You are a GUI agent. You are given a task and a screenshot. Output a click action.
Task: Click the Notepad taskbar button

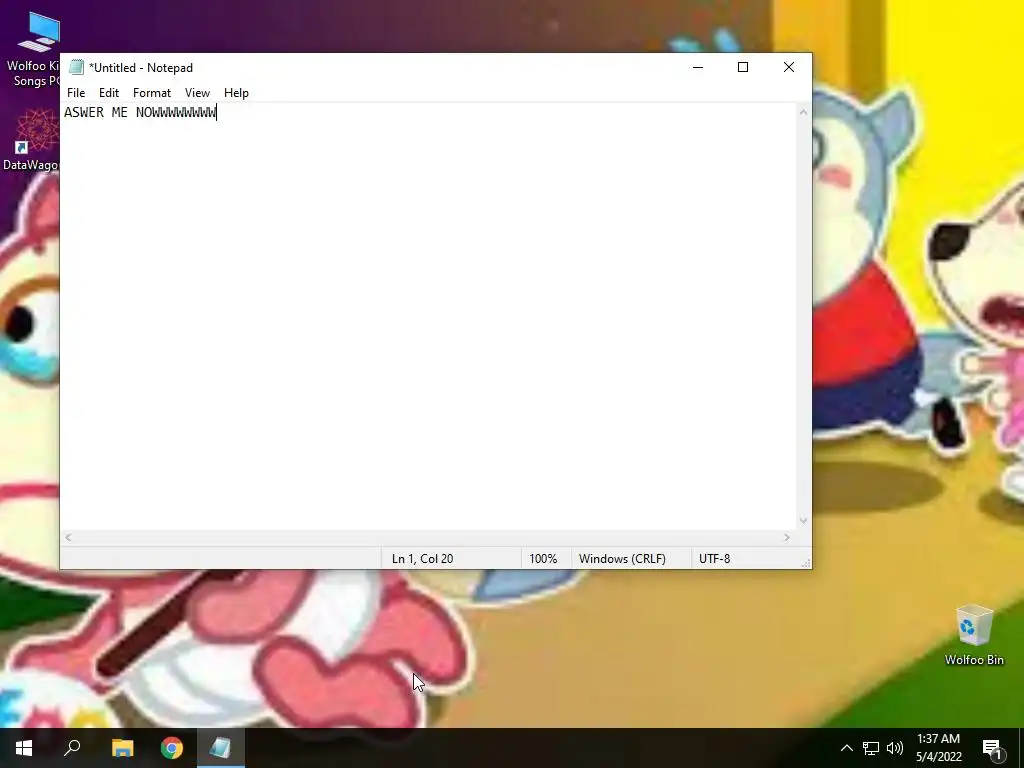[x=221, y=748]
